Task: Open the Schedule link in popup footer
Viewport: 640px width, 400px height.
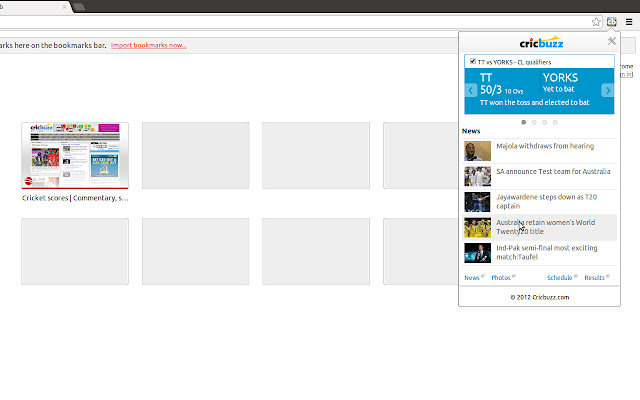Action: click(x=559, y=277)
